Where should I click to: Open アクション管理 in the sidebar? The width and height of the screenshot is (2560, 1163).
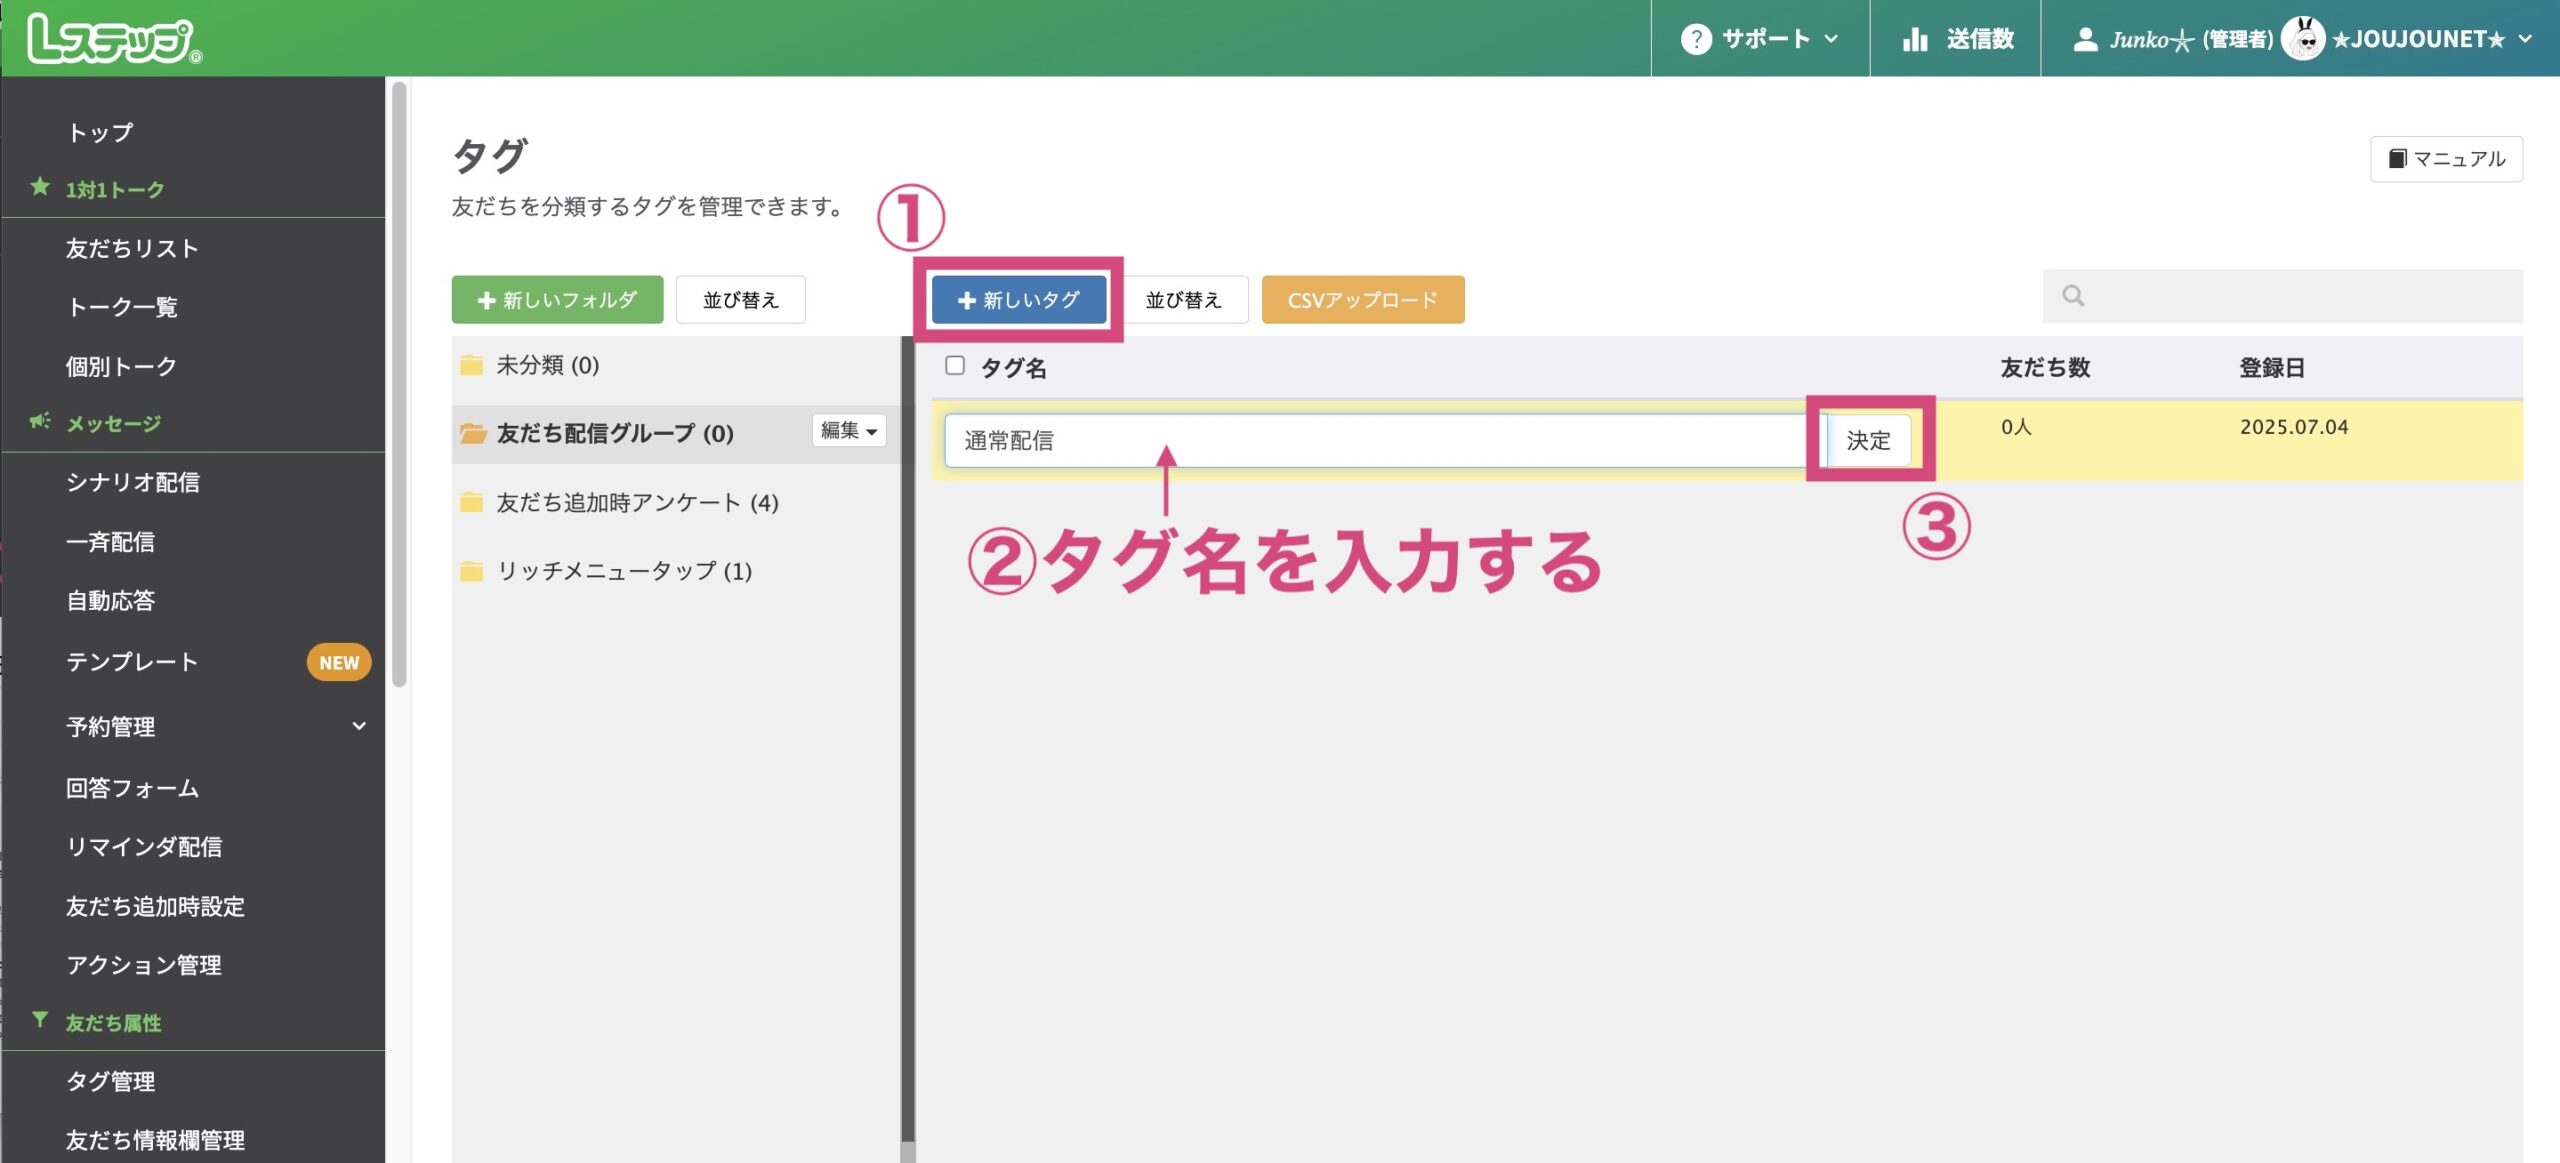(x=144, y=965)
